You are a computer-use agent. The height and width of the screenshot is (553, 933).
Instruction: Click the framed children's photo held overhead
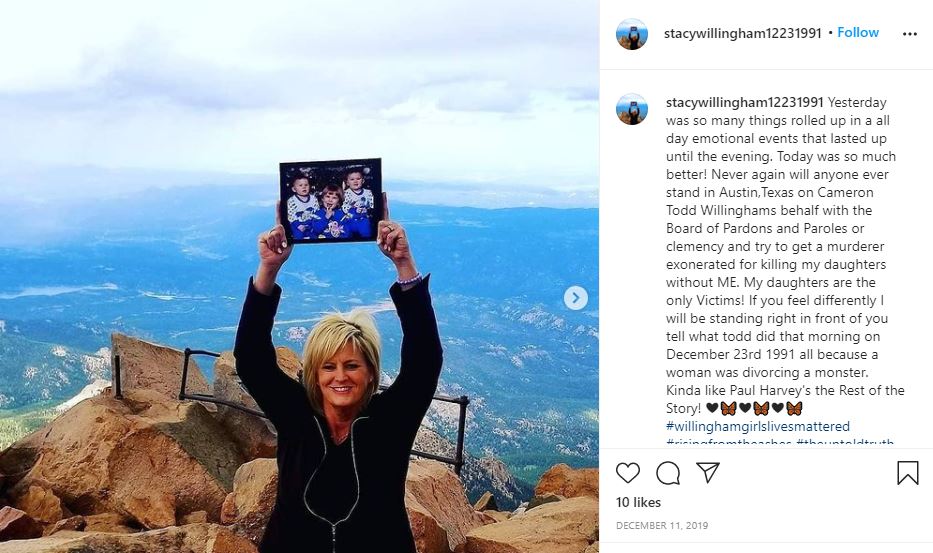click(x=330, y=200)
